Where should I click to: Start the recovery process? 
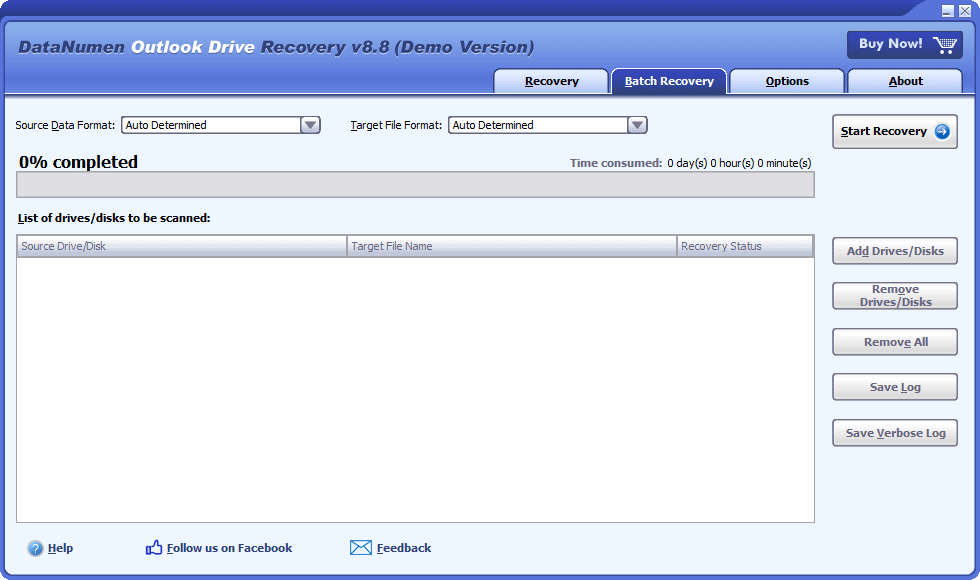pyautogui.click(x=894, y=131)
